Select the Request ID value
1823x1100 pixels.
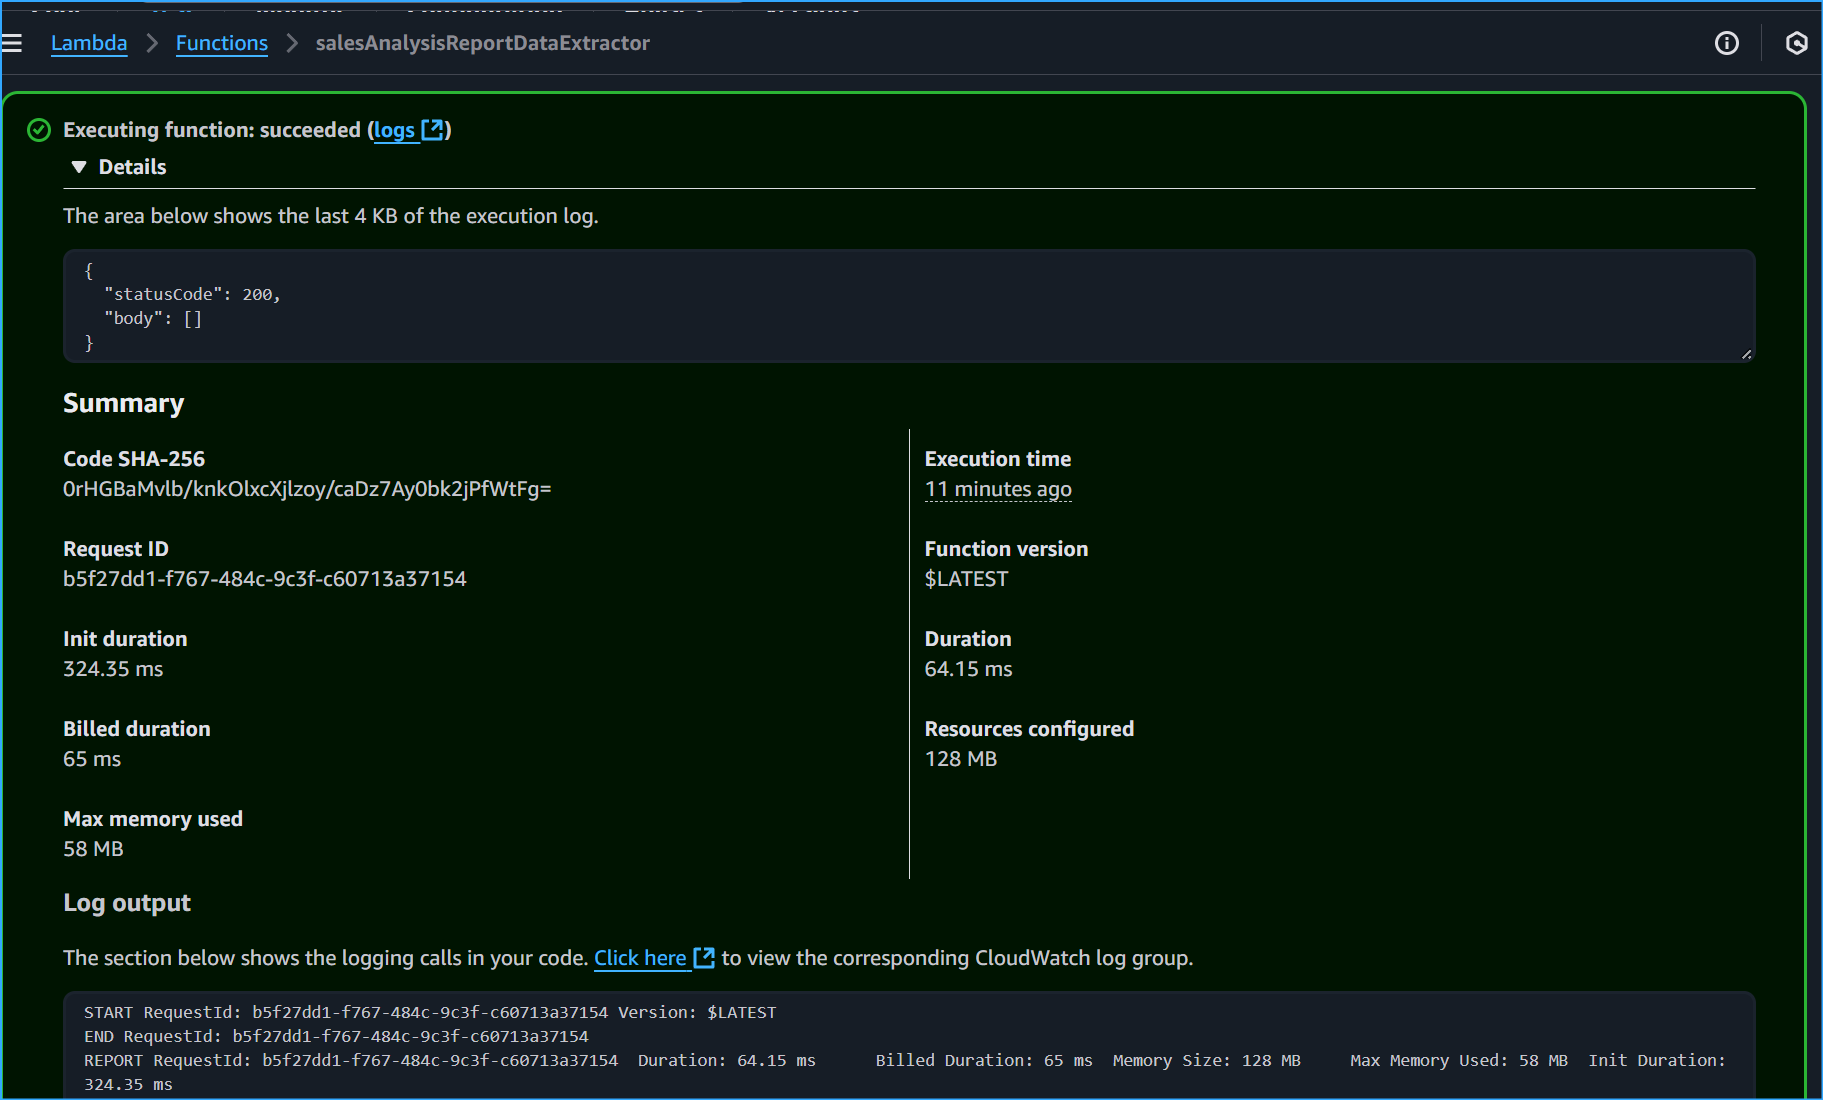pos(264,578)
